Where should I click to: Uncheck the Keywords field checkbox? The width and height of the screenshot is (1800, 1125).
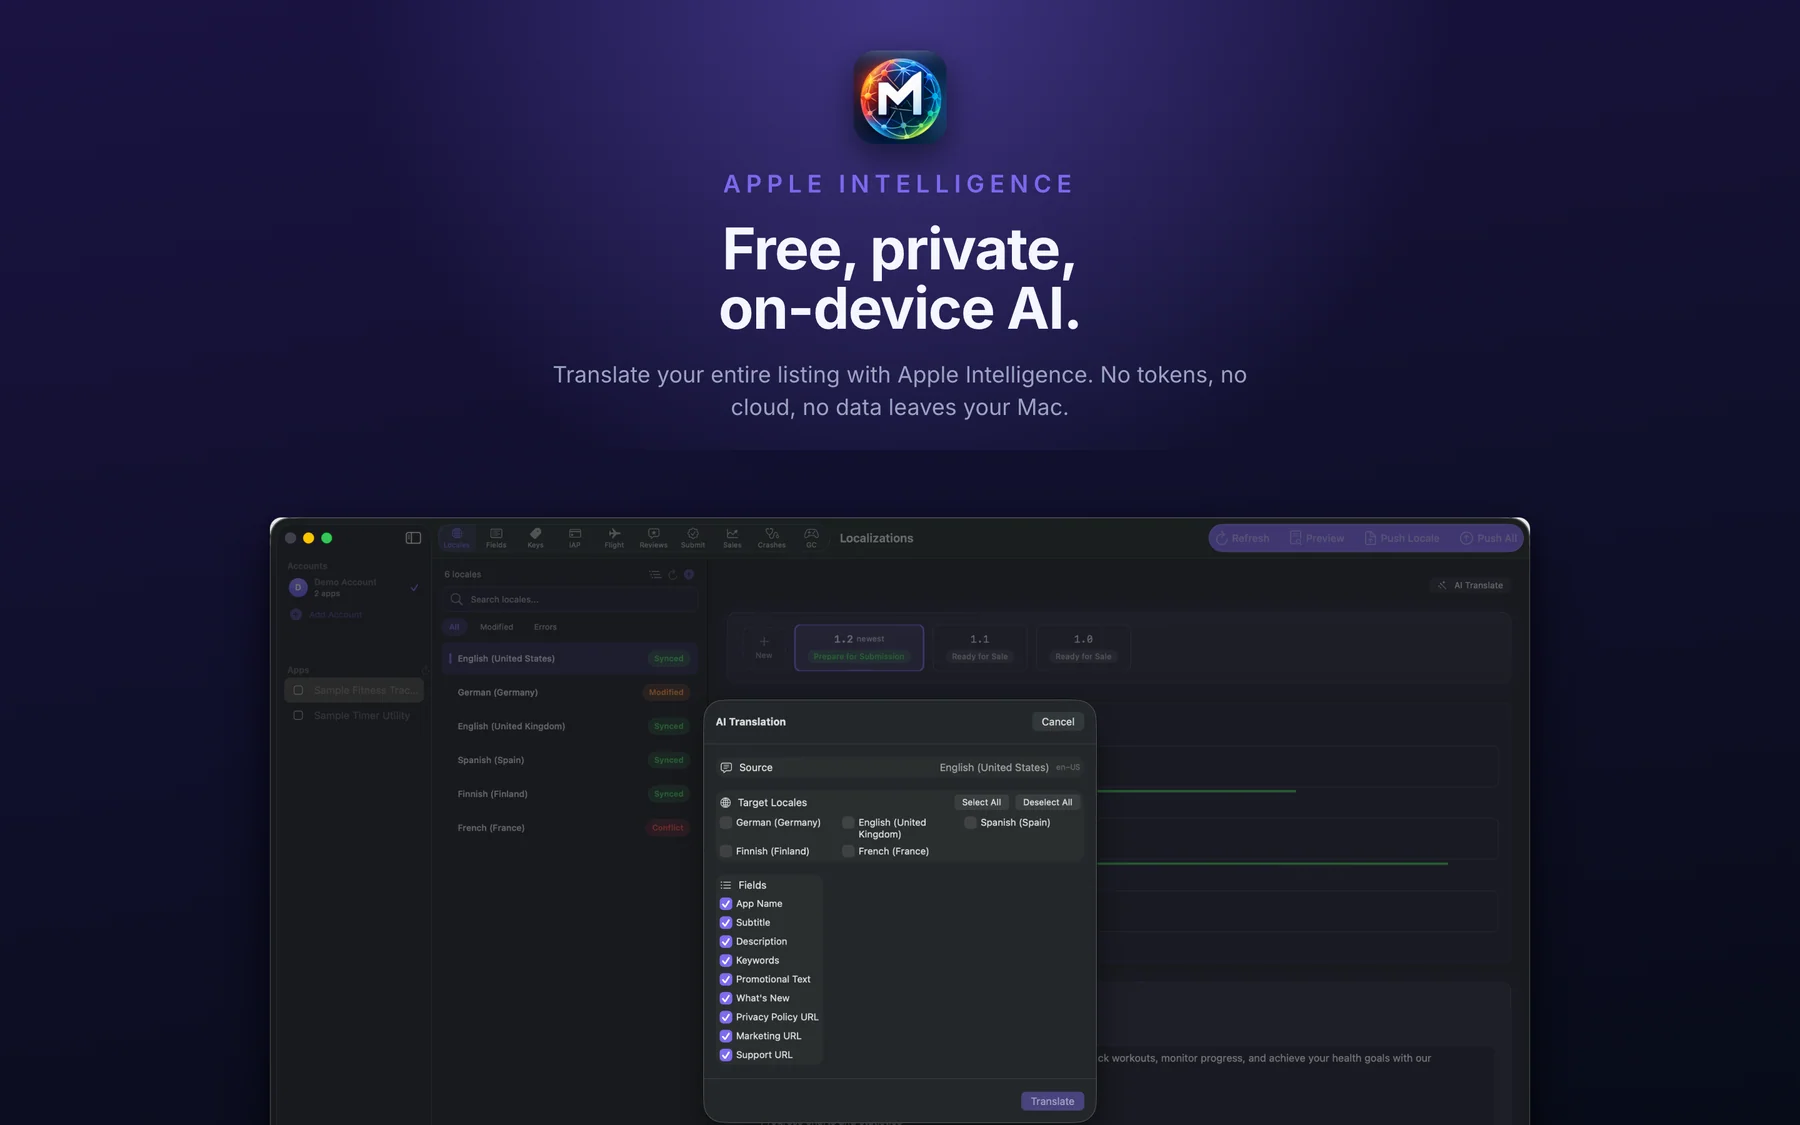(726, 960)
